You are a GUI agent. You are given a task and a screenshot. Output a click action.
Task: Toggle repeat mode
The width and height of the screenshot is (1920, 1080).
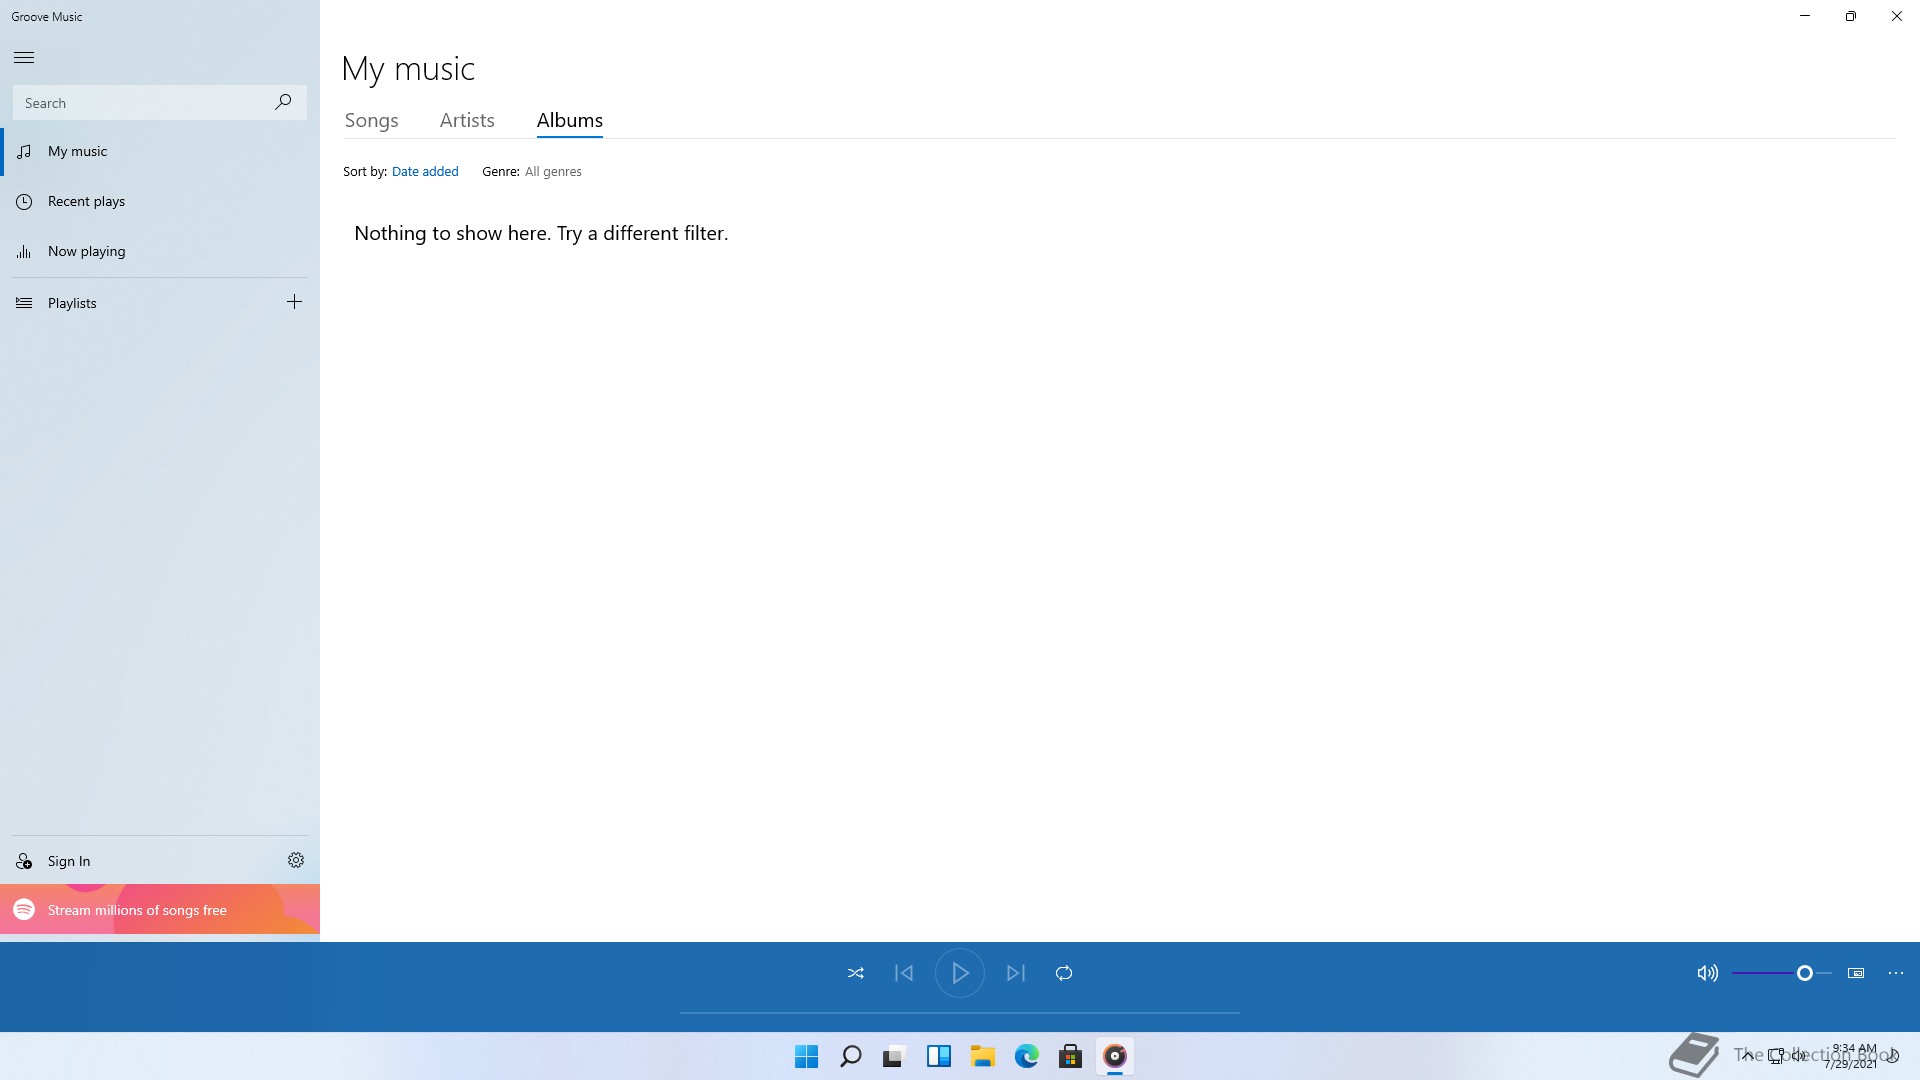[x=1064, y=973]
